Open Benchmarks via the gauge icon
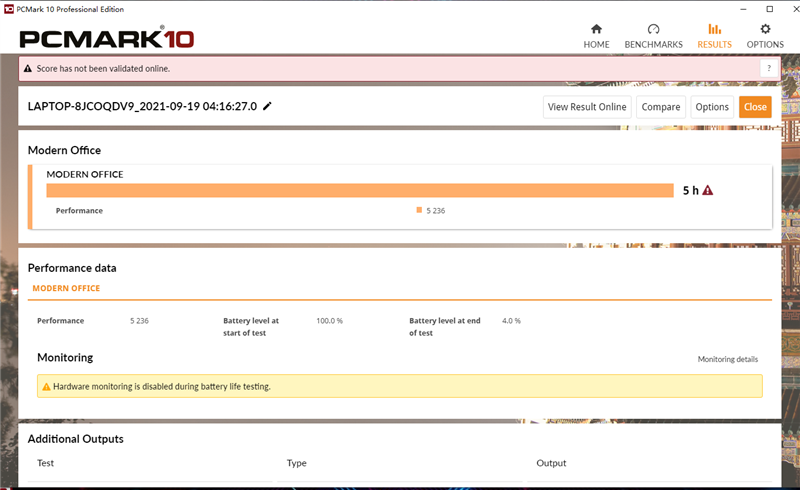 click(x=653, y=29)
